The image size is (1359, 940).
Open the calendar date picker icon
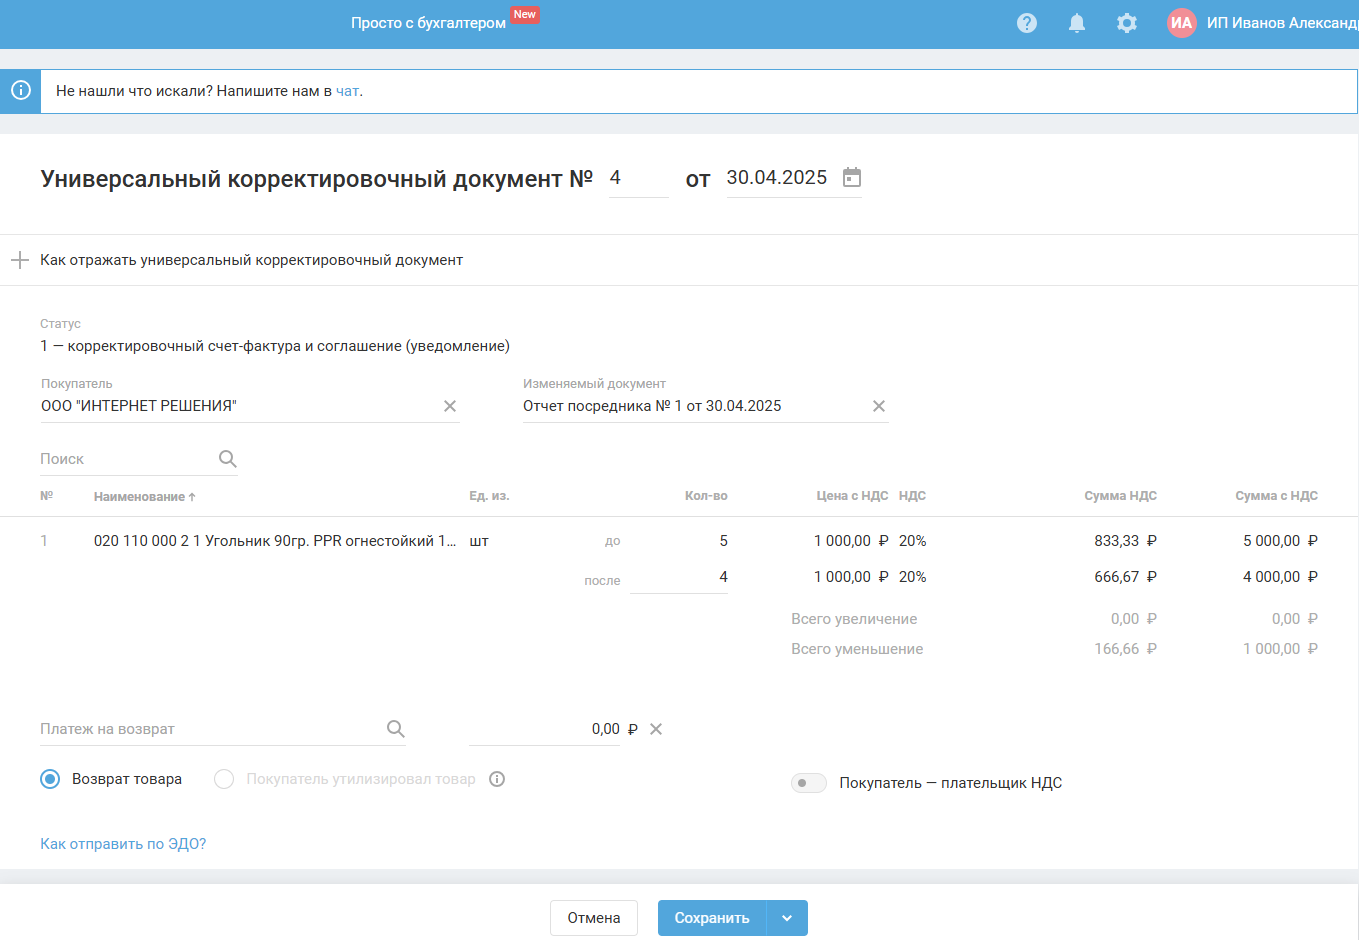[852, 177]
